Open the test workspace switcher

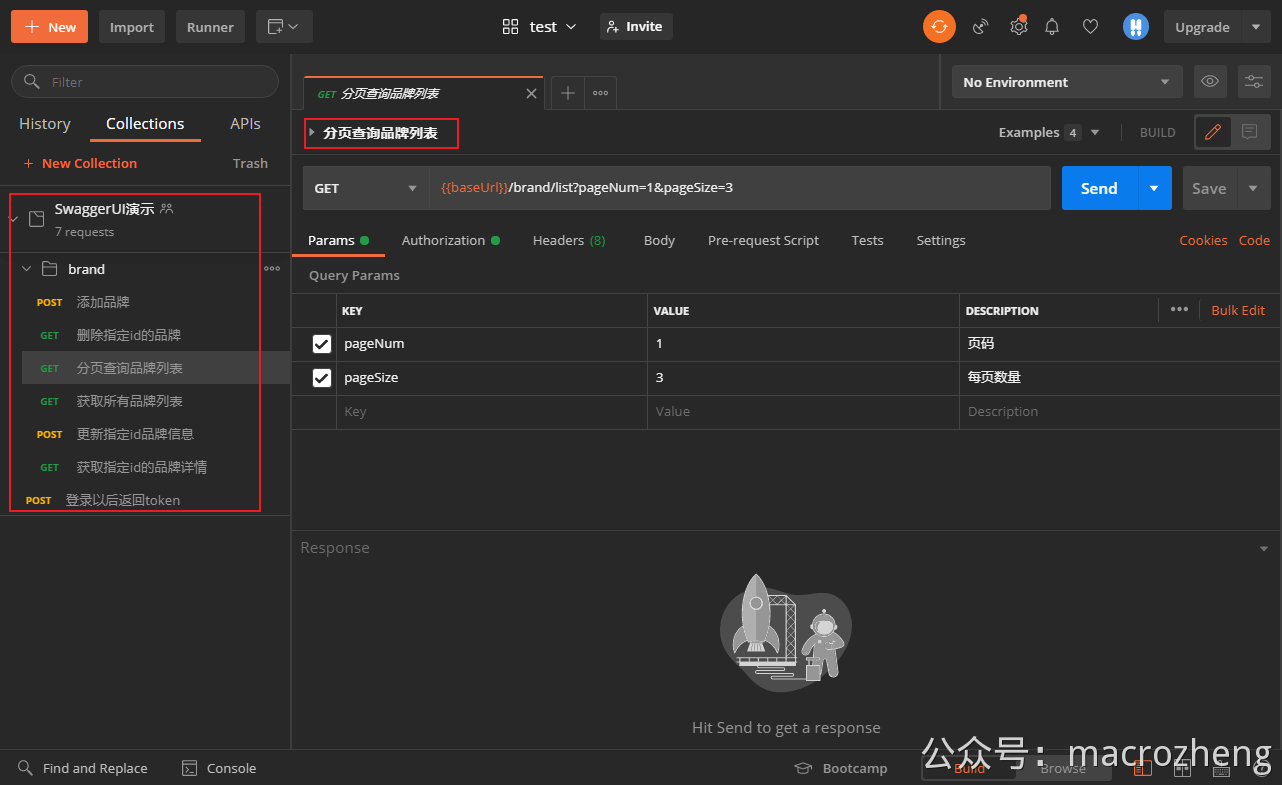540,27
